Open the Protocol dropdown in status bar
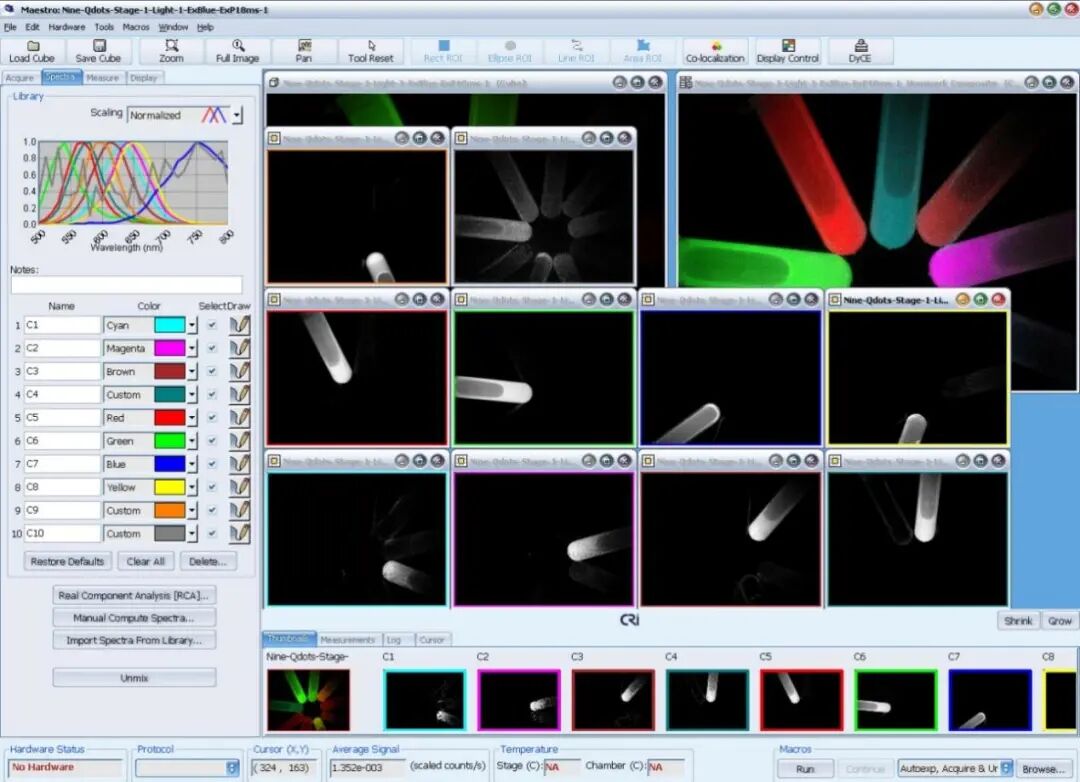The width and height of the screenshot is (1080, 782). (232, 768)
